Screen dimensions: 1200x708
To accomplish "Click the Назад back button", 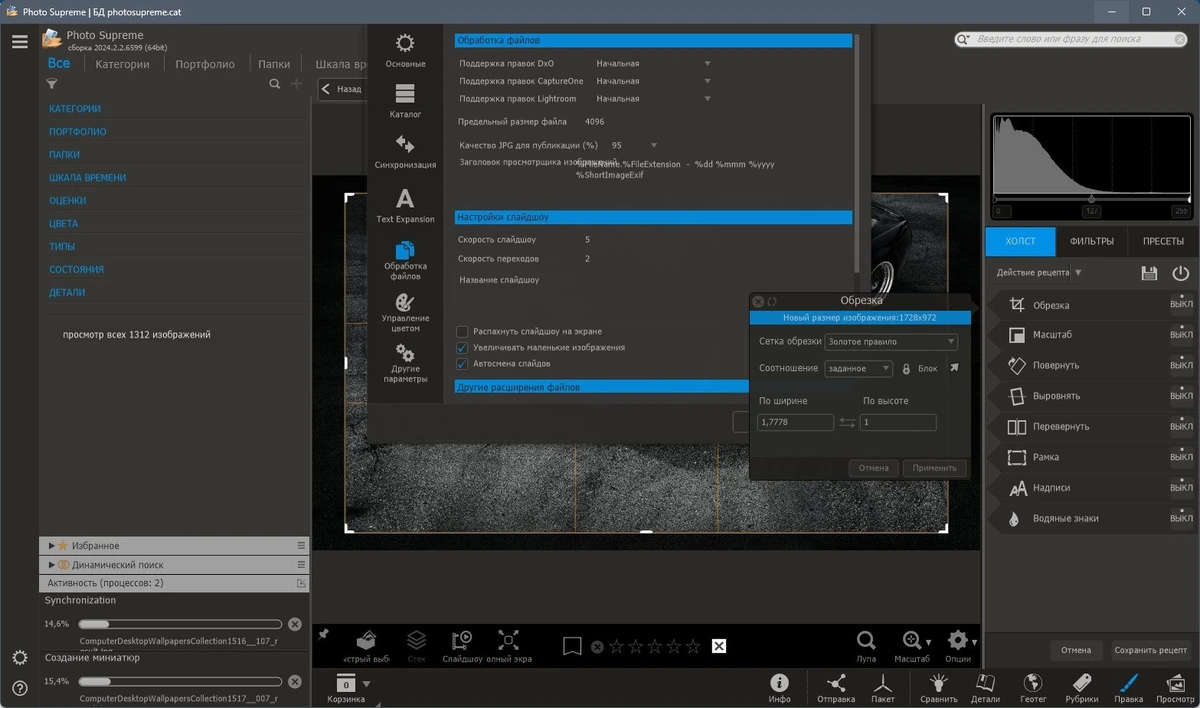I will (x=341, y=89).
